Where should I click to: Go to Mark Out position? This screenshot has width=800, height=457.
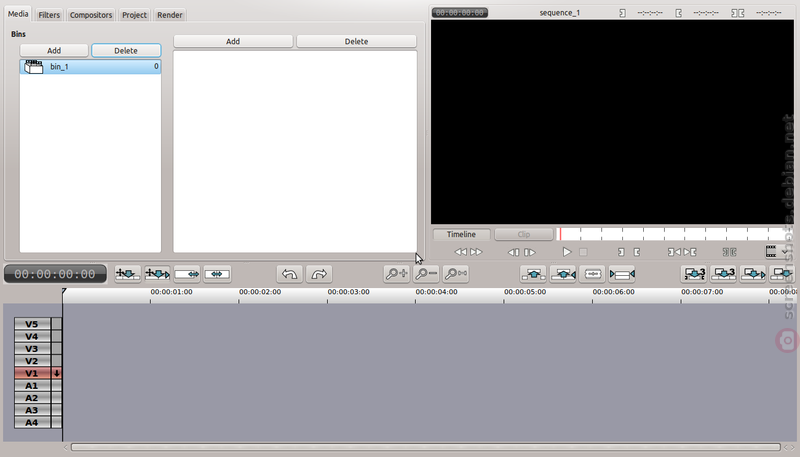click(690, 252)
